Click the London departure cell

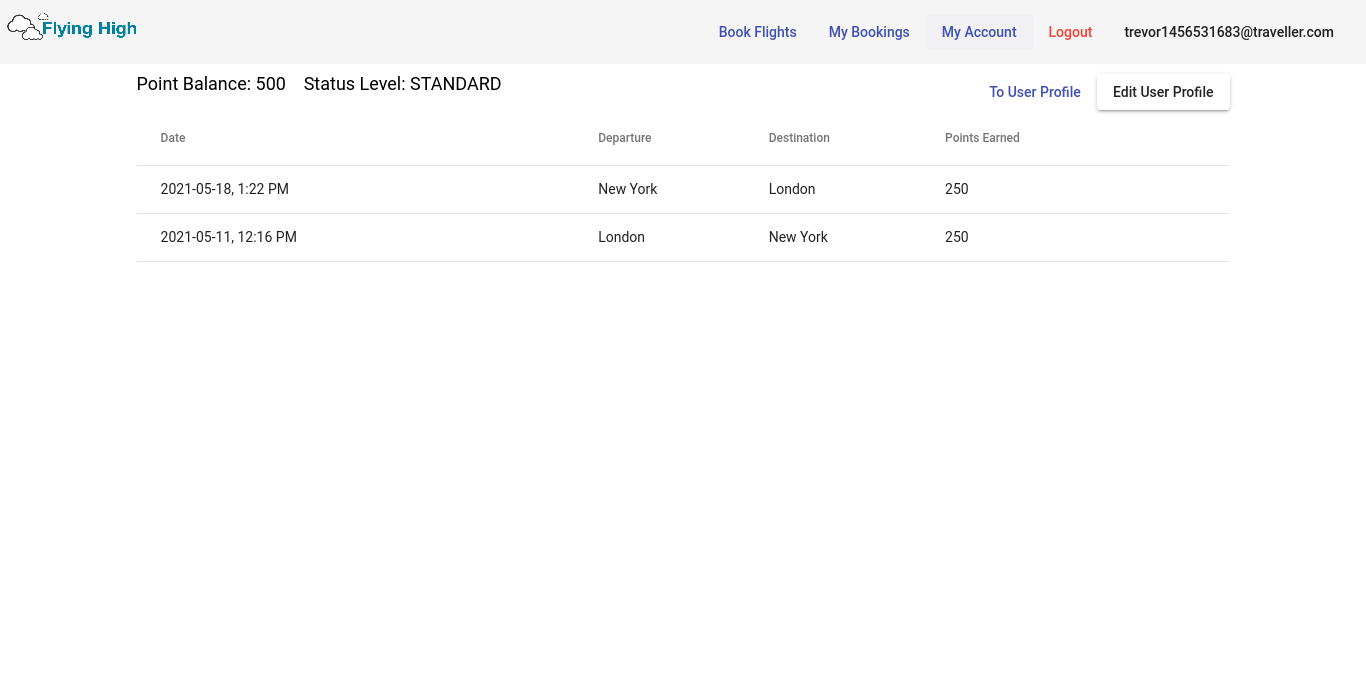click(621, 237)
